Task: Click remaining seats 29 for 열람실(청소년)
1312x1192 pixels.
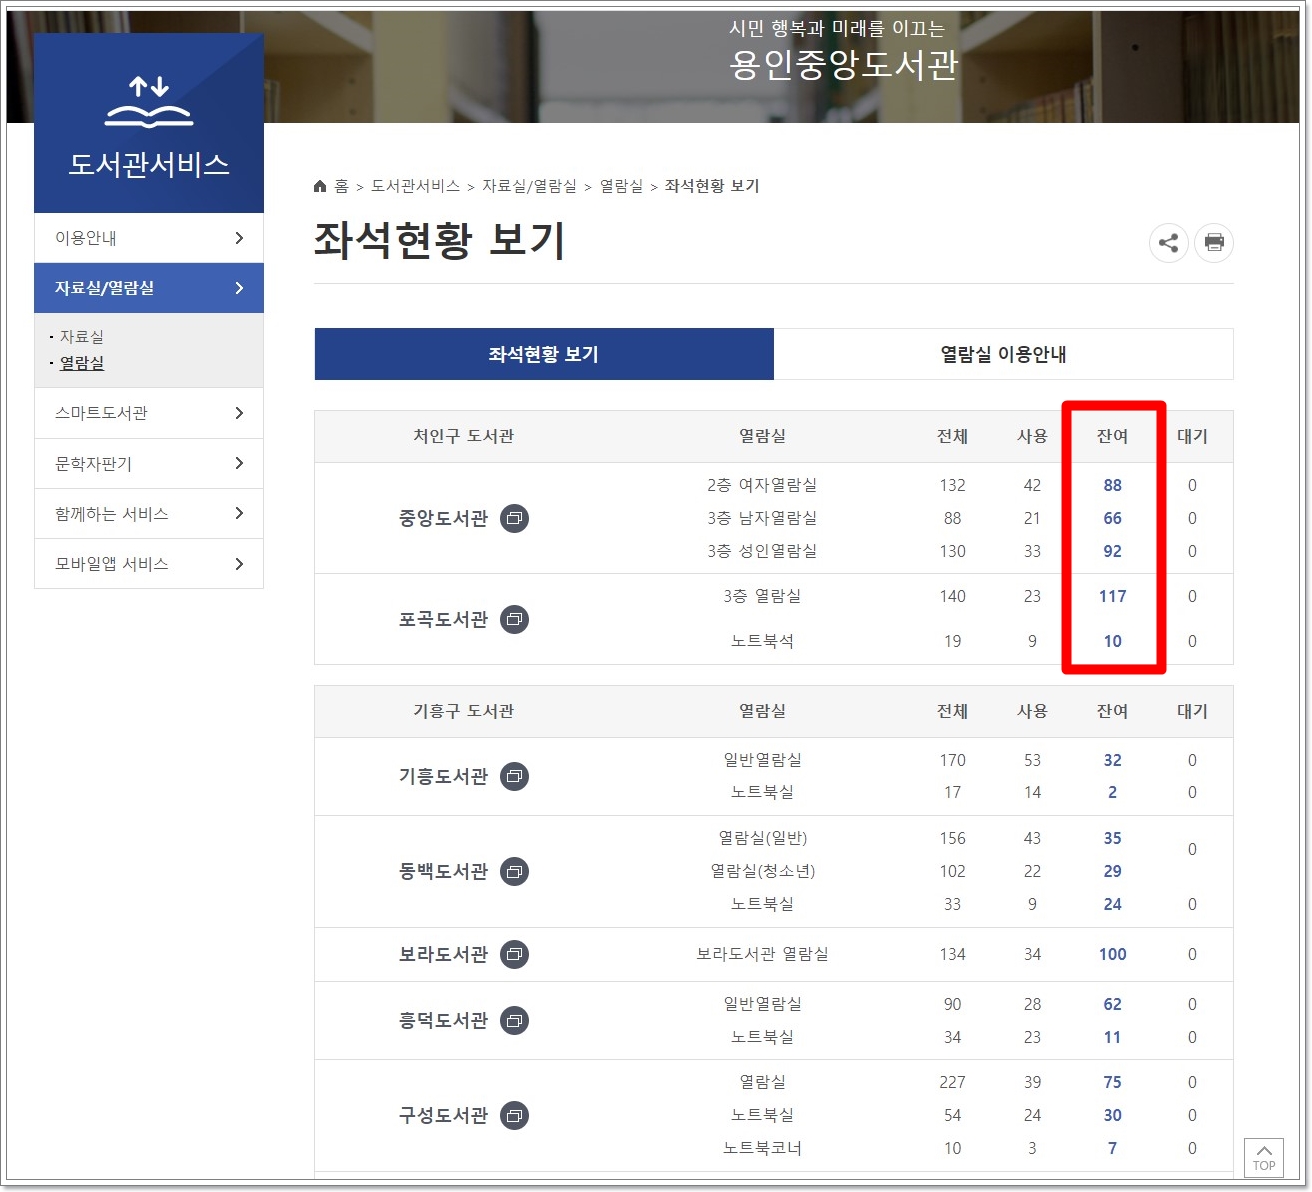Action: [1112, 871]
